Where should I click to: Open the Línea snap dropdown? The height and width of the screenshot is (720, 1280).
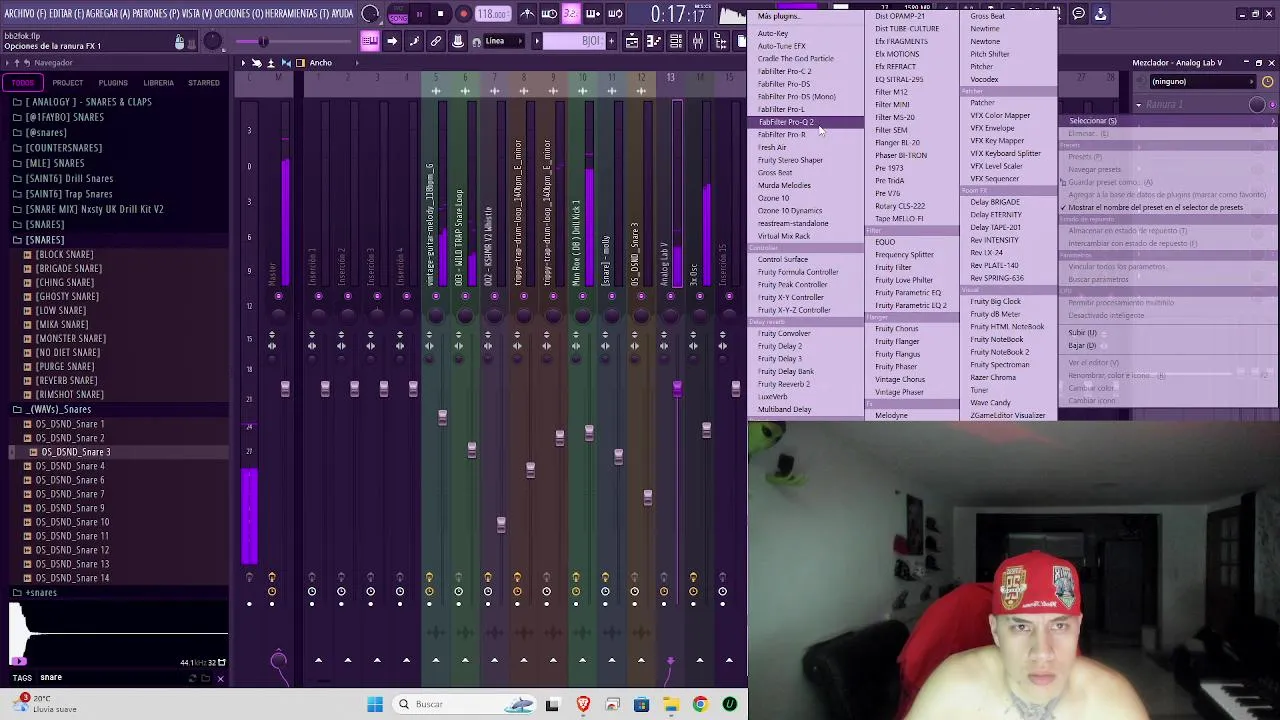(x=505, y=41)
